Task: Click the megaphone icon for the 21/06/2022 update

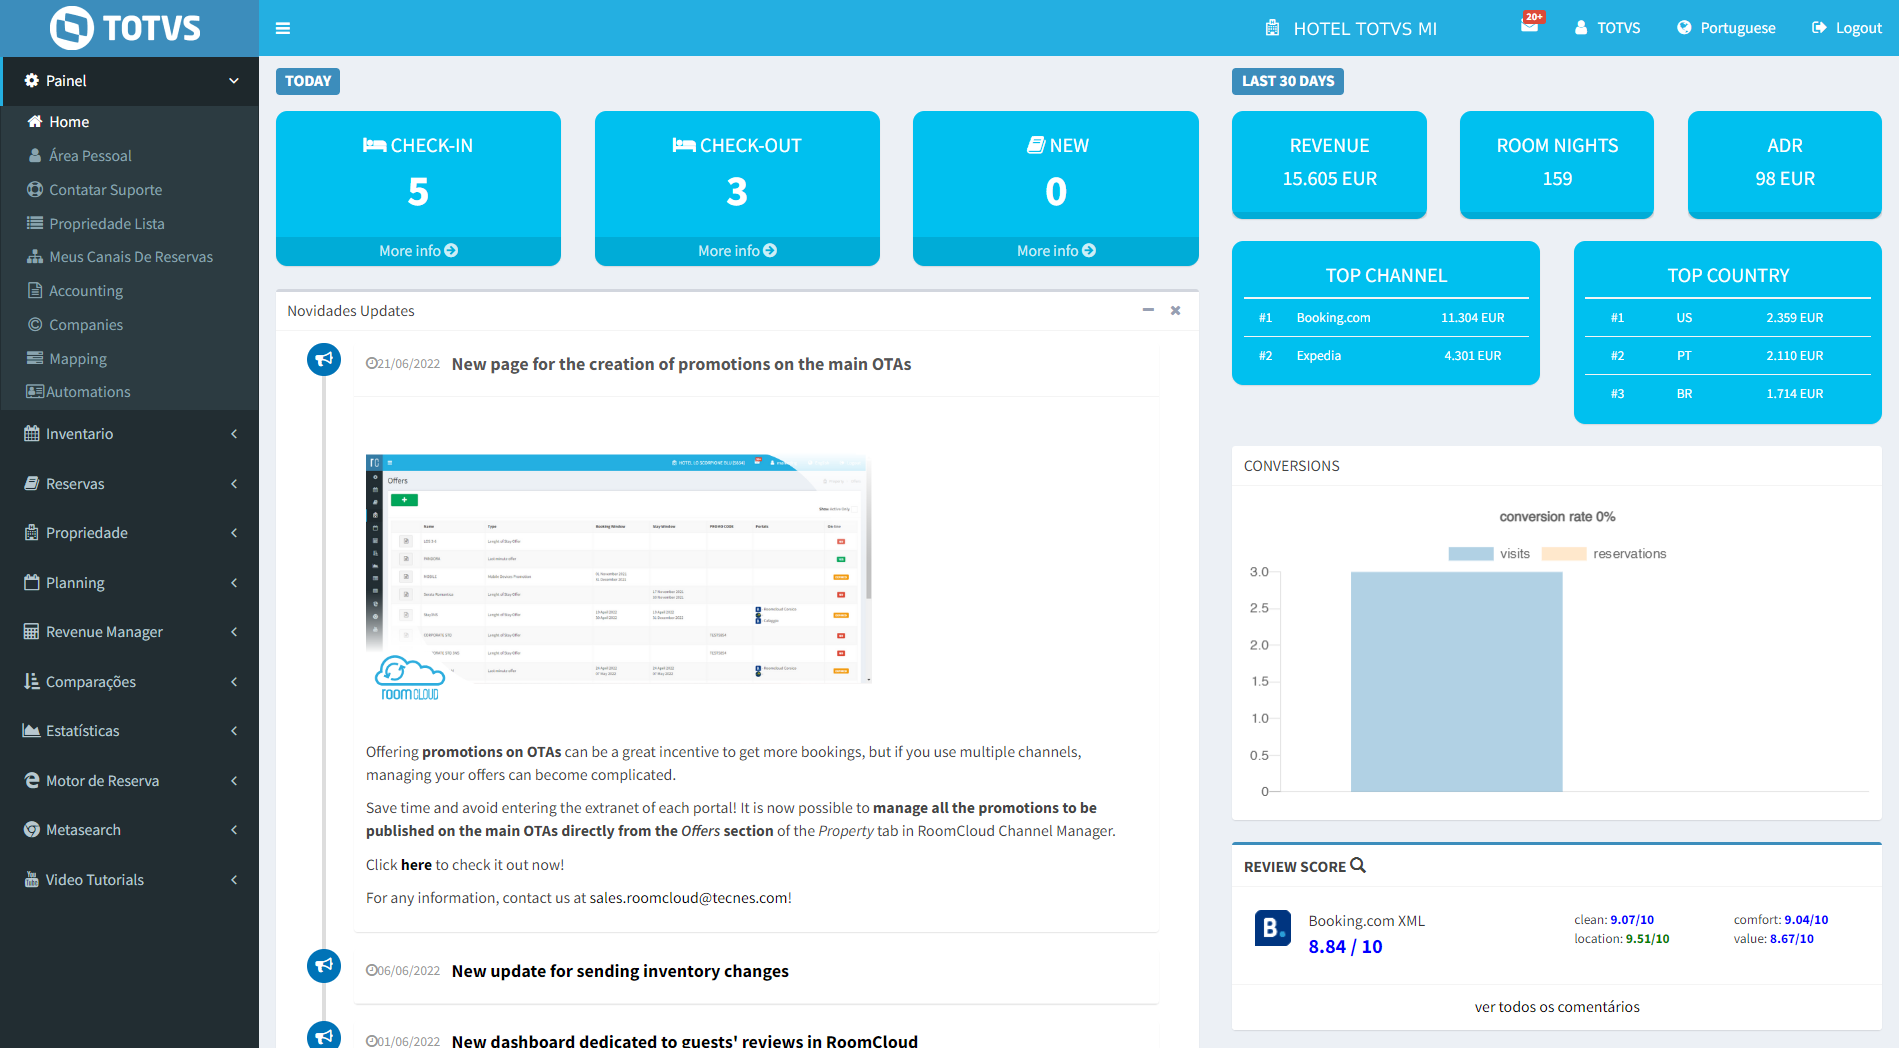Action: tap(324, 360)
